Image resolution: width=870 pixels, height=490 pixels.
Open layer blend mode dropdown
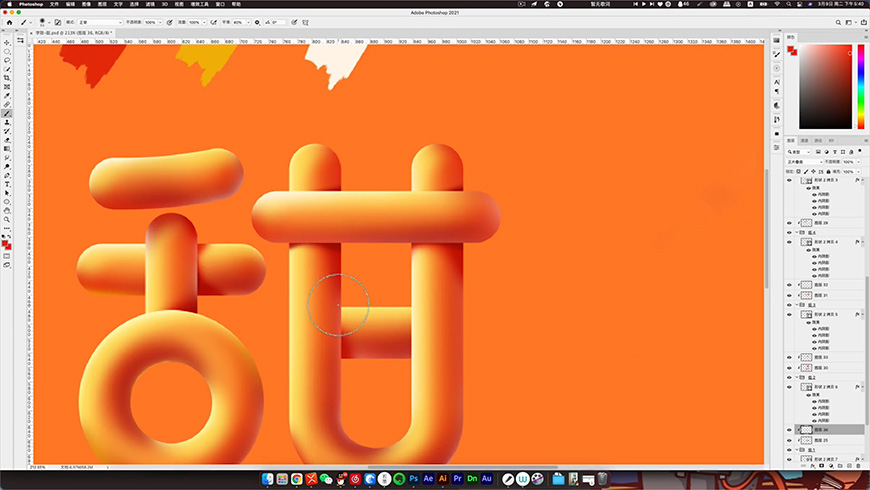pos(804,162)
